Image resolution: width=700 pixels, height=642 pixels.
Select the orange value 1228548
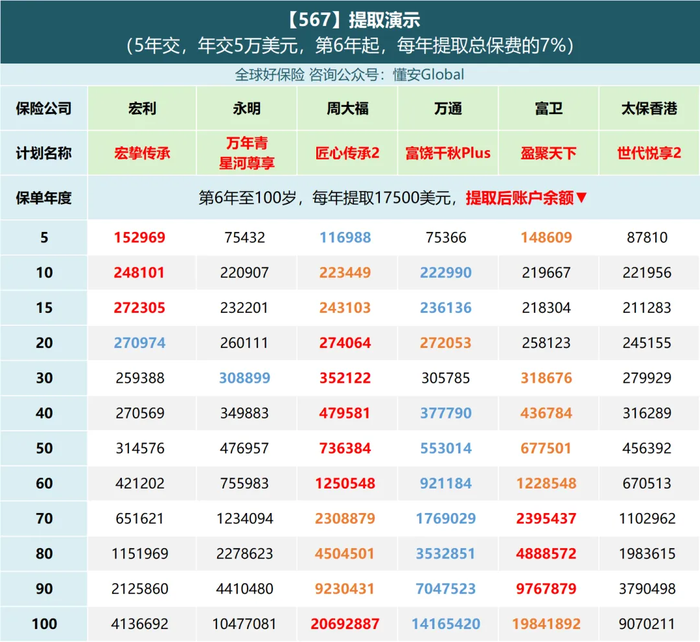546,484
